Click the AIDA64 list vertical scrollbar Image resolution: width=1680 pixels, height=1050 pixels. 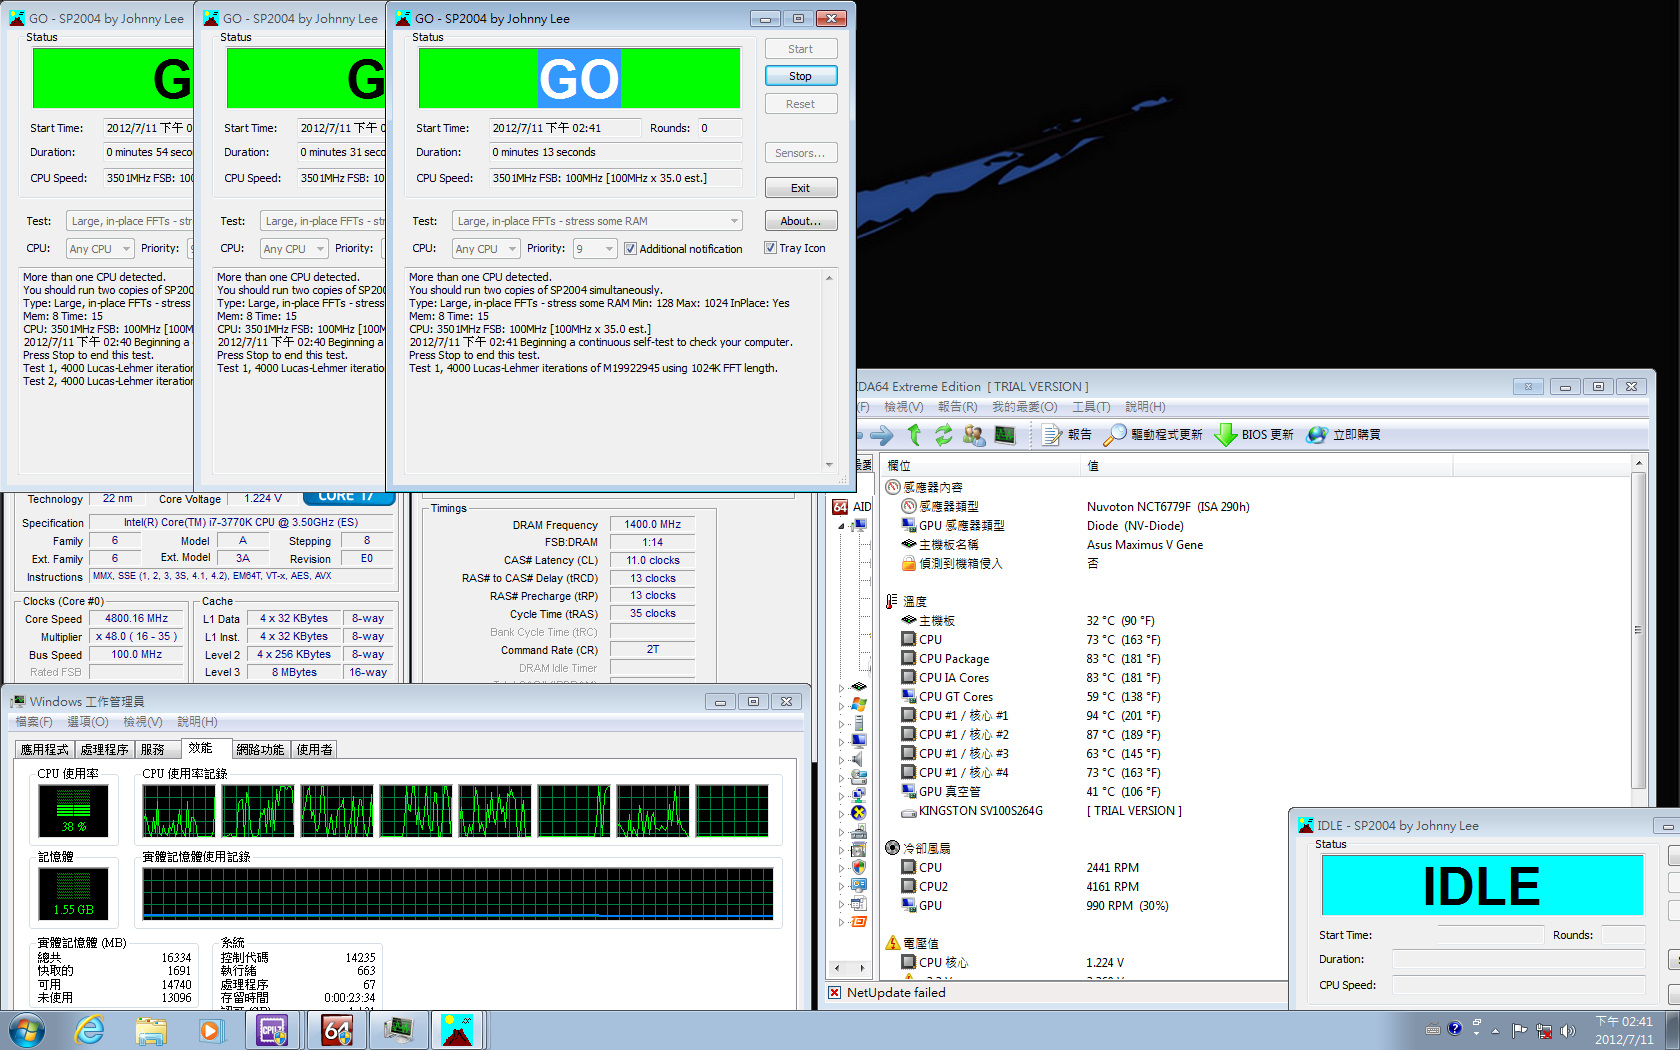point(1638,631)
